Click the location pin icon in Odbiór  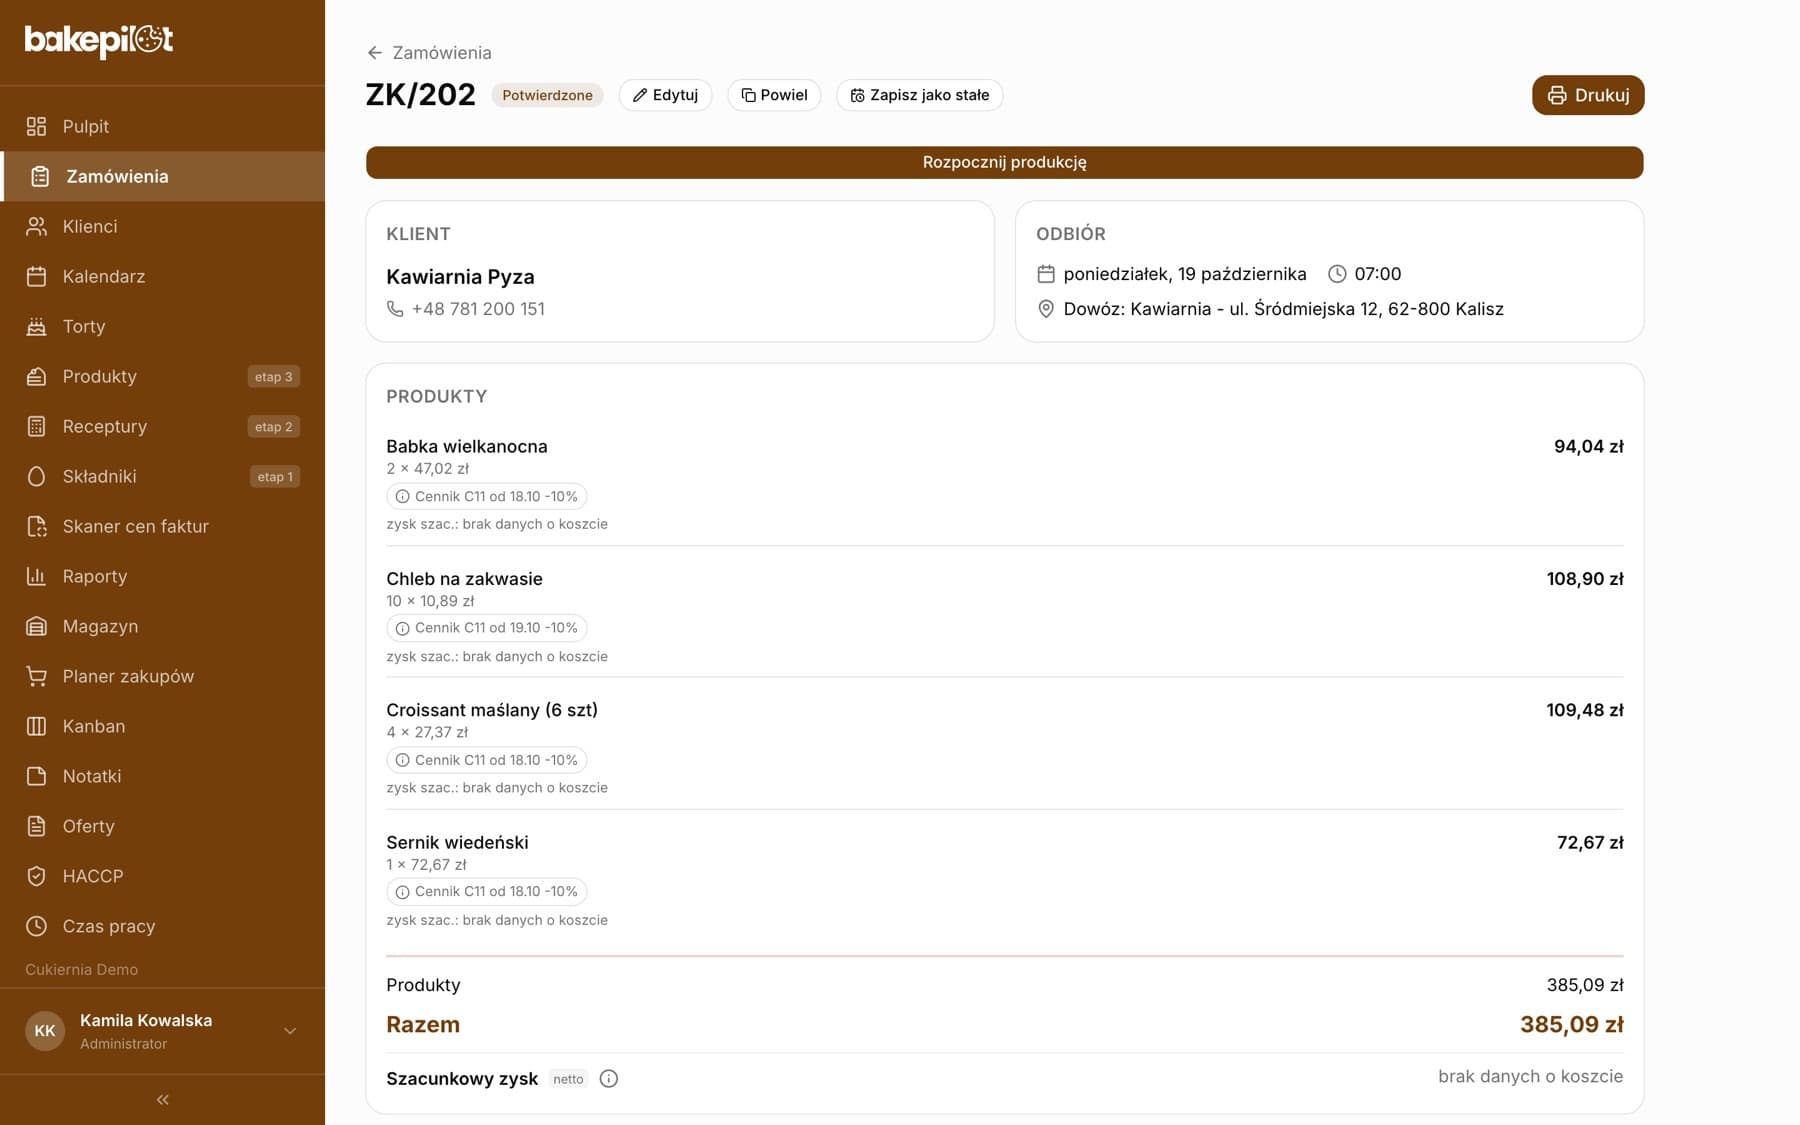click(1046, 309)
